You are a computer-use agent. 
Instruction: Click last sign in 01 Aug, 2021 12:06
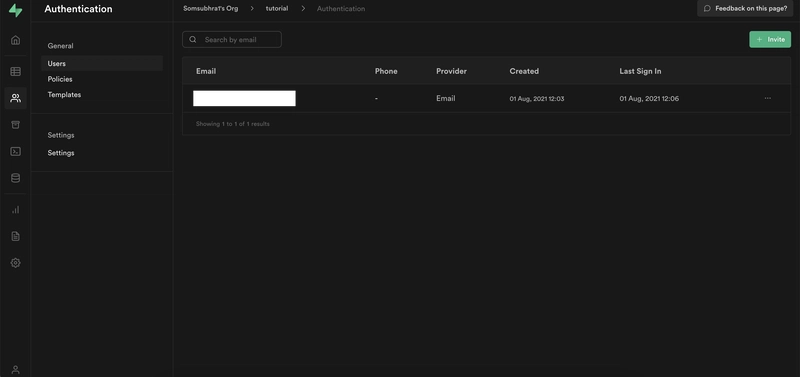(x=649, y=98)
